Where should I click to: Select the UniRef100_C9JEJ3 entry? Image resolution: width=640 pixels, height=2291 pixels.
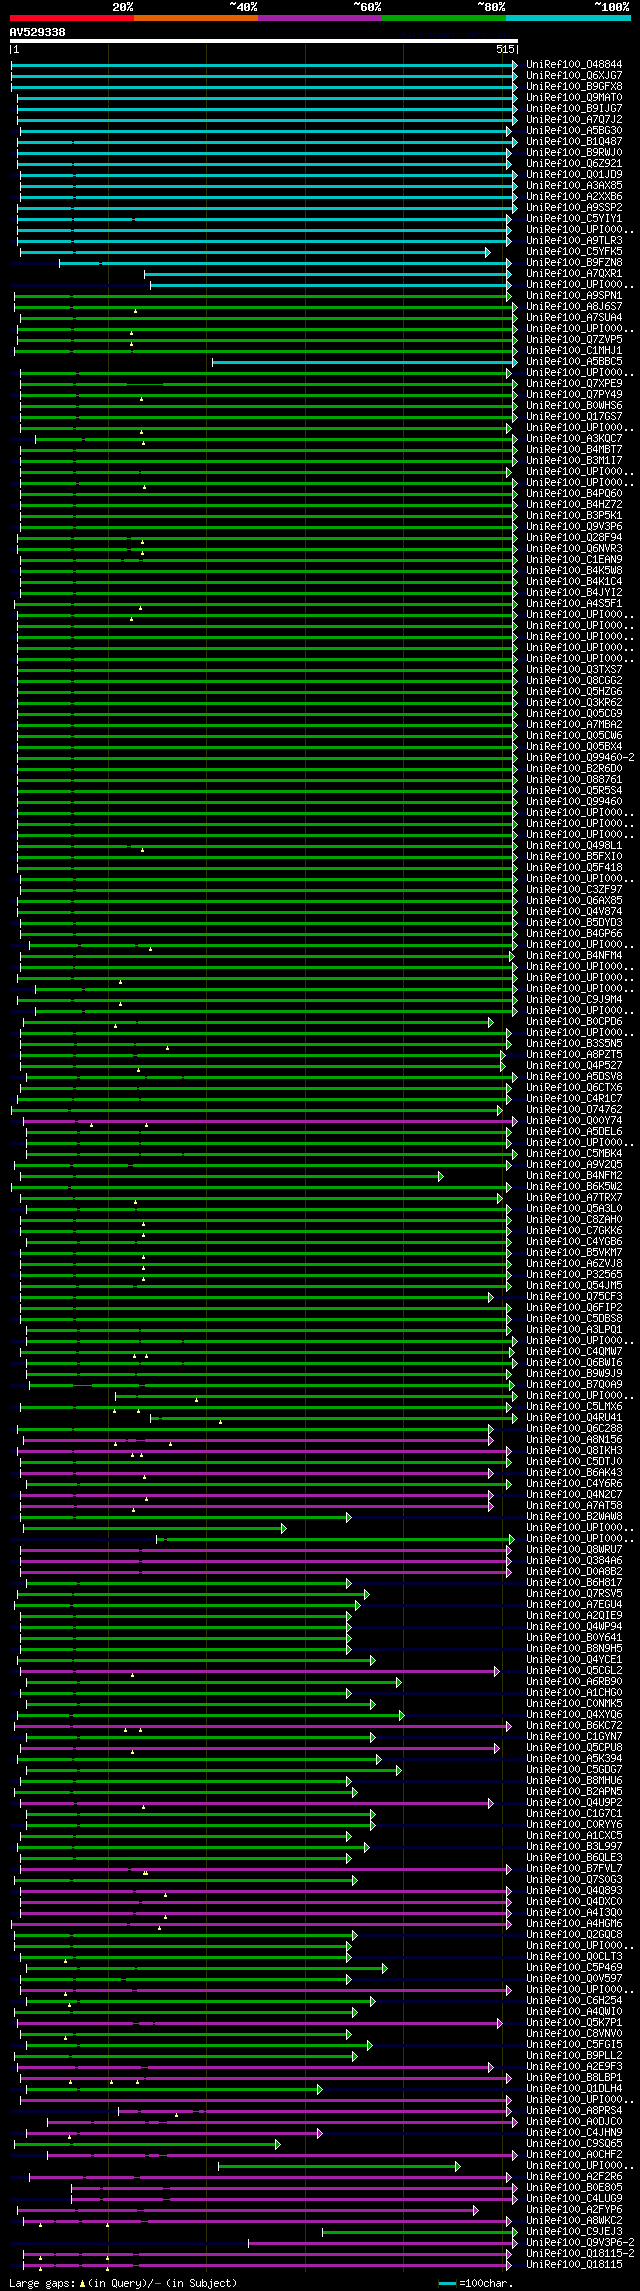coord(574,2231)
